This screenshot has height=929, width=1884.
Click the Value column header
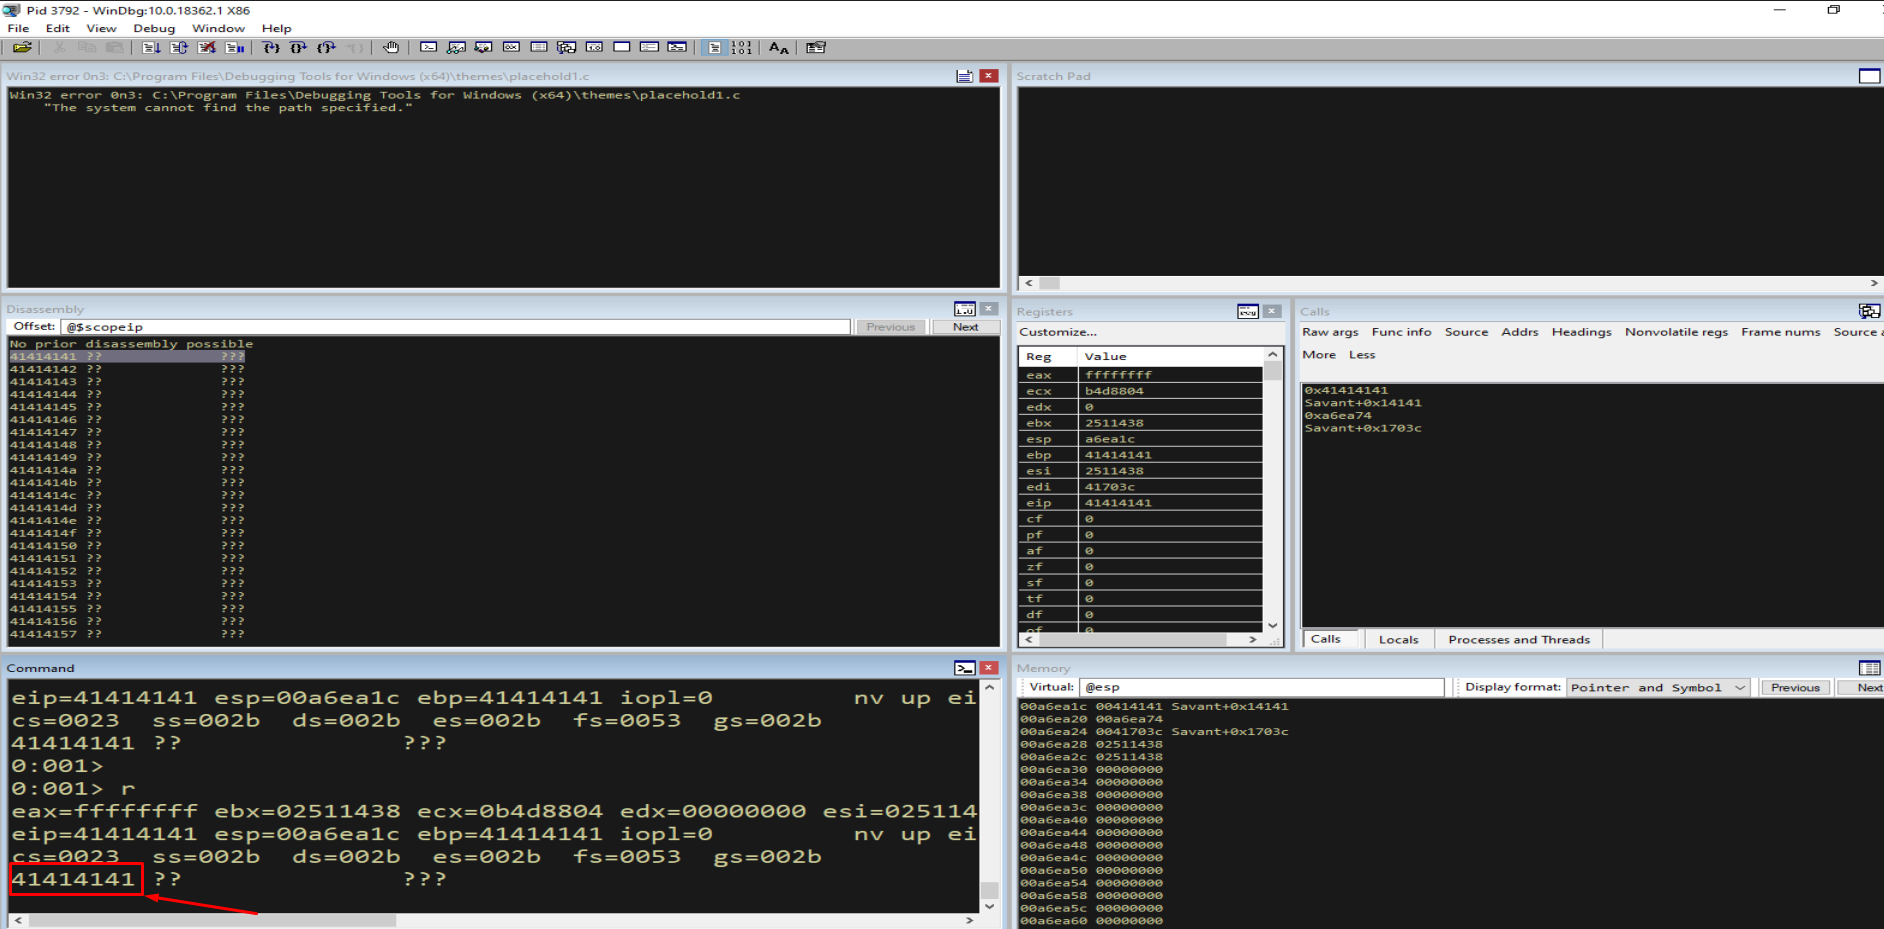pyautogui.click(x=1170, y=356)
